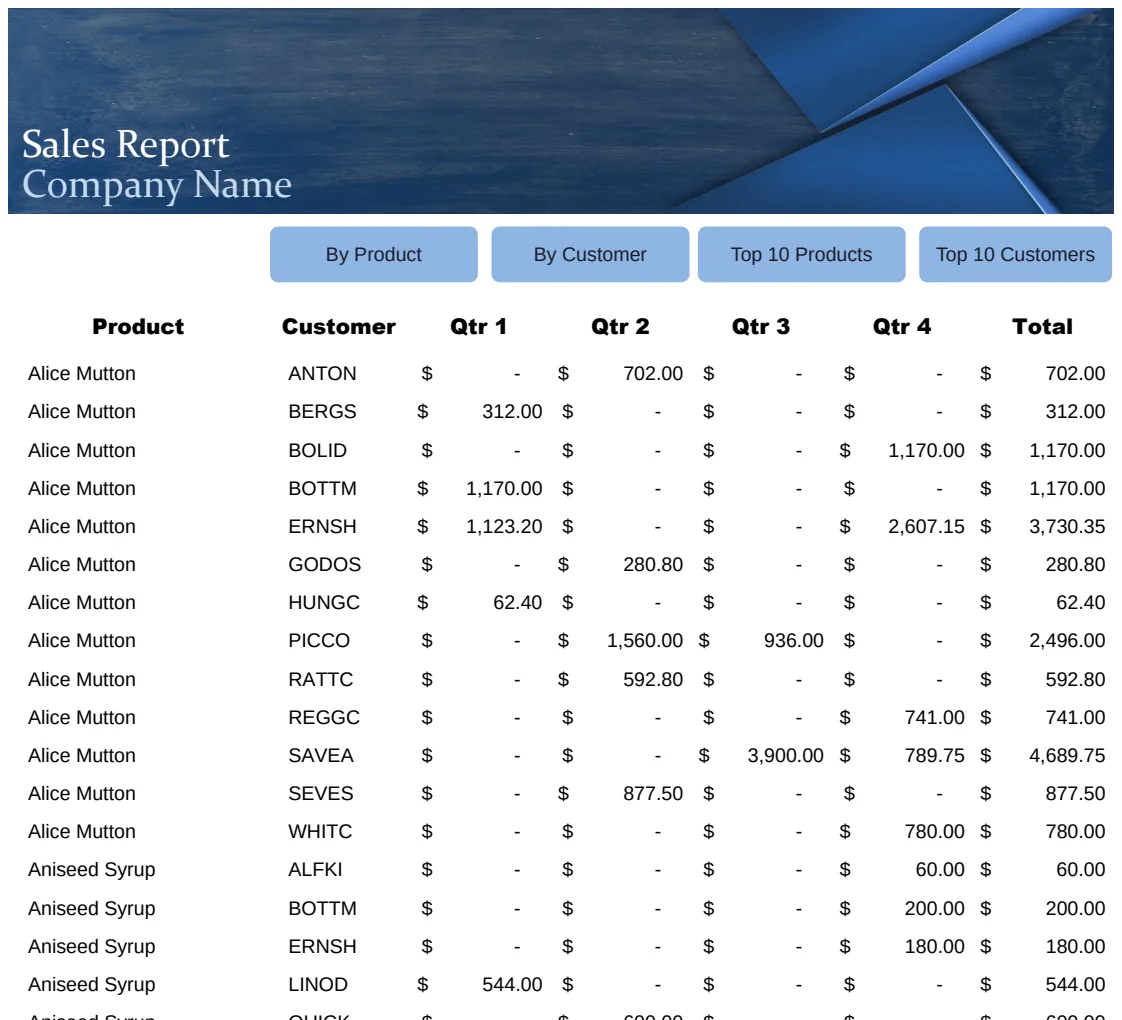The image size is (1122, 1020).
Task: Click Qtr 4 value 200.00 for Aniseed BOTTM
Action: [x=935, y=908]
